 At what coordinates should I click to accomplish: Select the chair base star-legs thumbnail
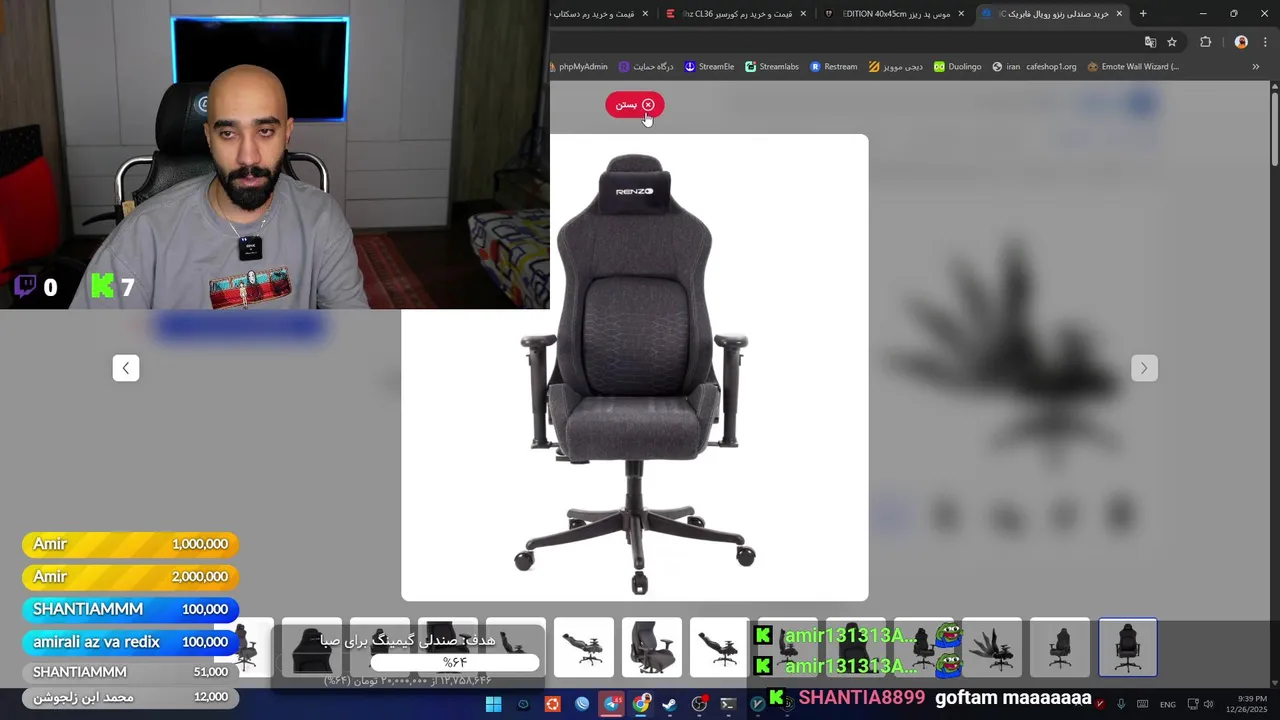[x=992, y=647]
